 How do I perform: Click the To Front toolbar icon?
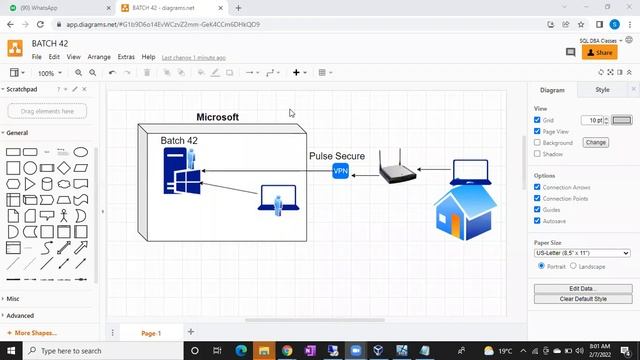(167, 73)
